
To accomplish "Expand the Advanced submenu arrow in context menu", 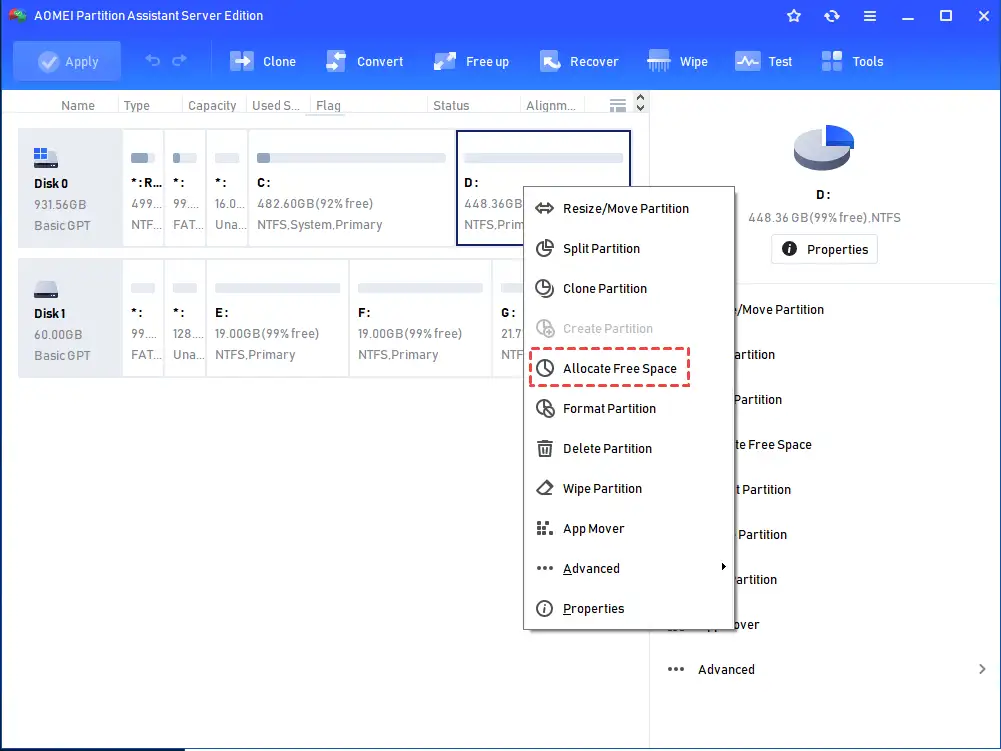I will pyautogui.click(x=723, y=566).
